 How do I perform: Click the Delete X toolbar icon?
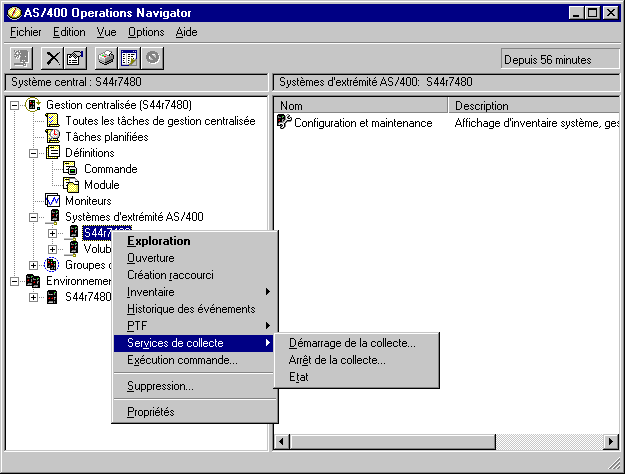[53, 58]
